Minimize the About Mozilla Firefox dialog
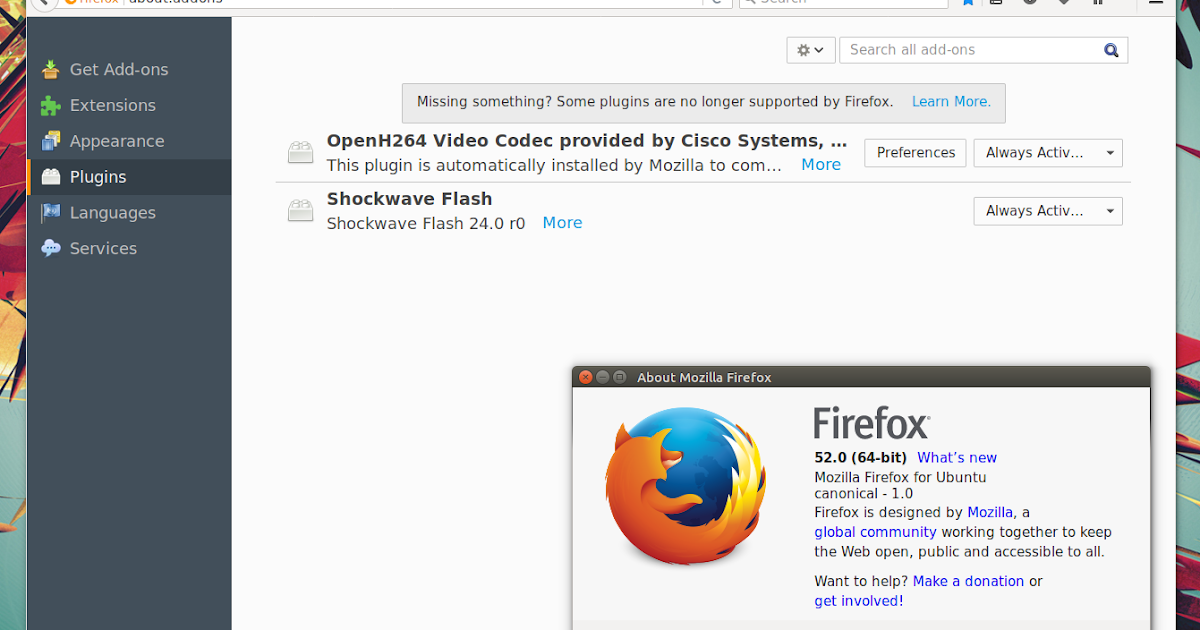1200x630 pixels. coord(603,377)
